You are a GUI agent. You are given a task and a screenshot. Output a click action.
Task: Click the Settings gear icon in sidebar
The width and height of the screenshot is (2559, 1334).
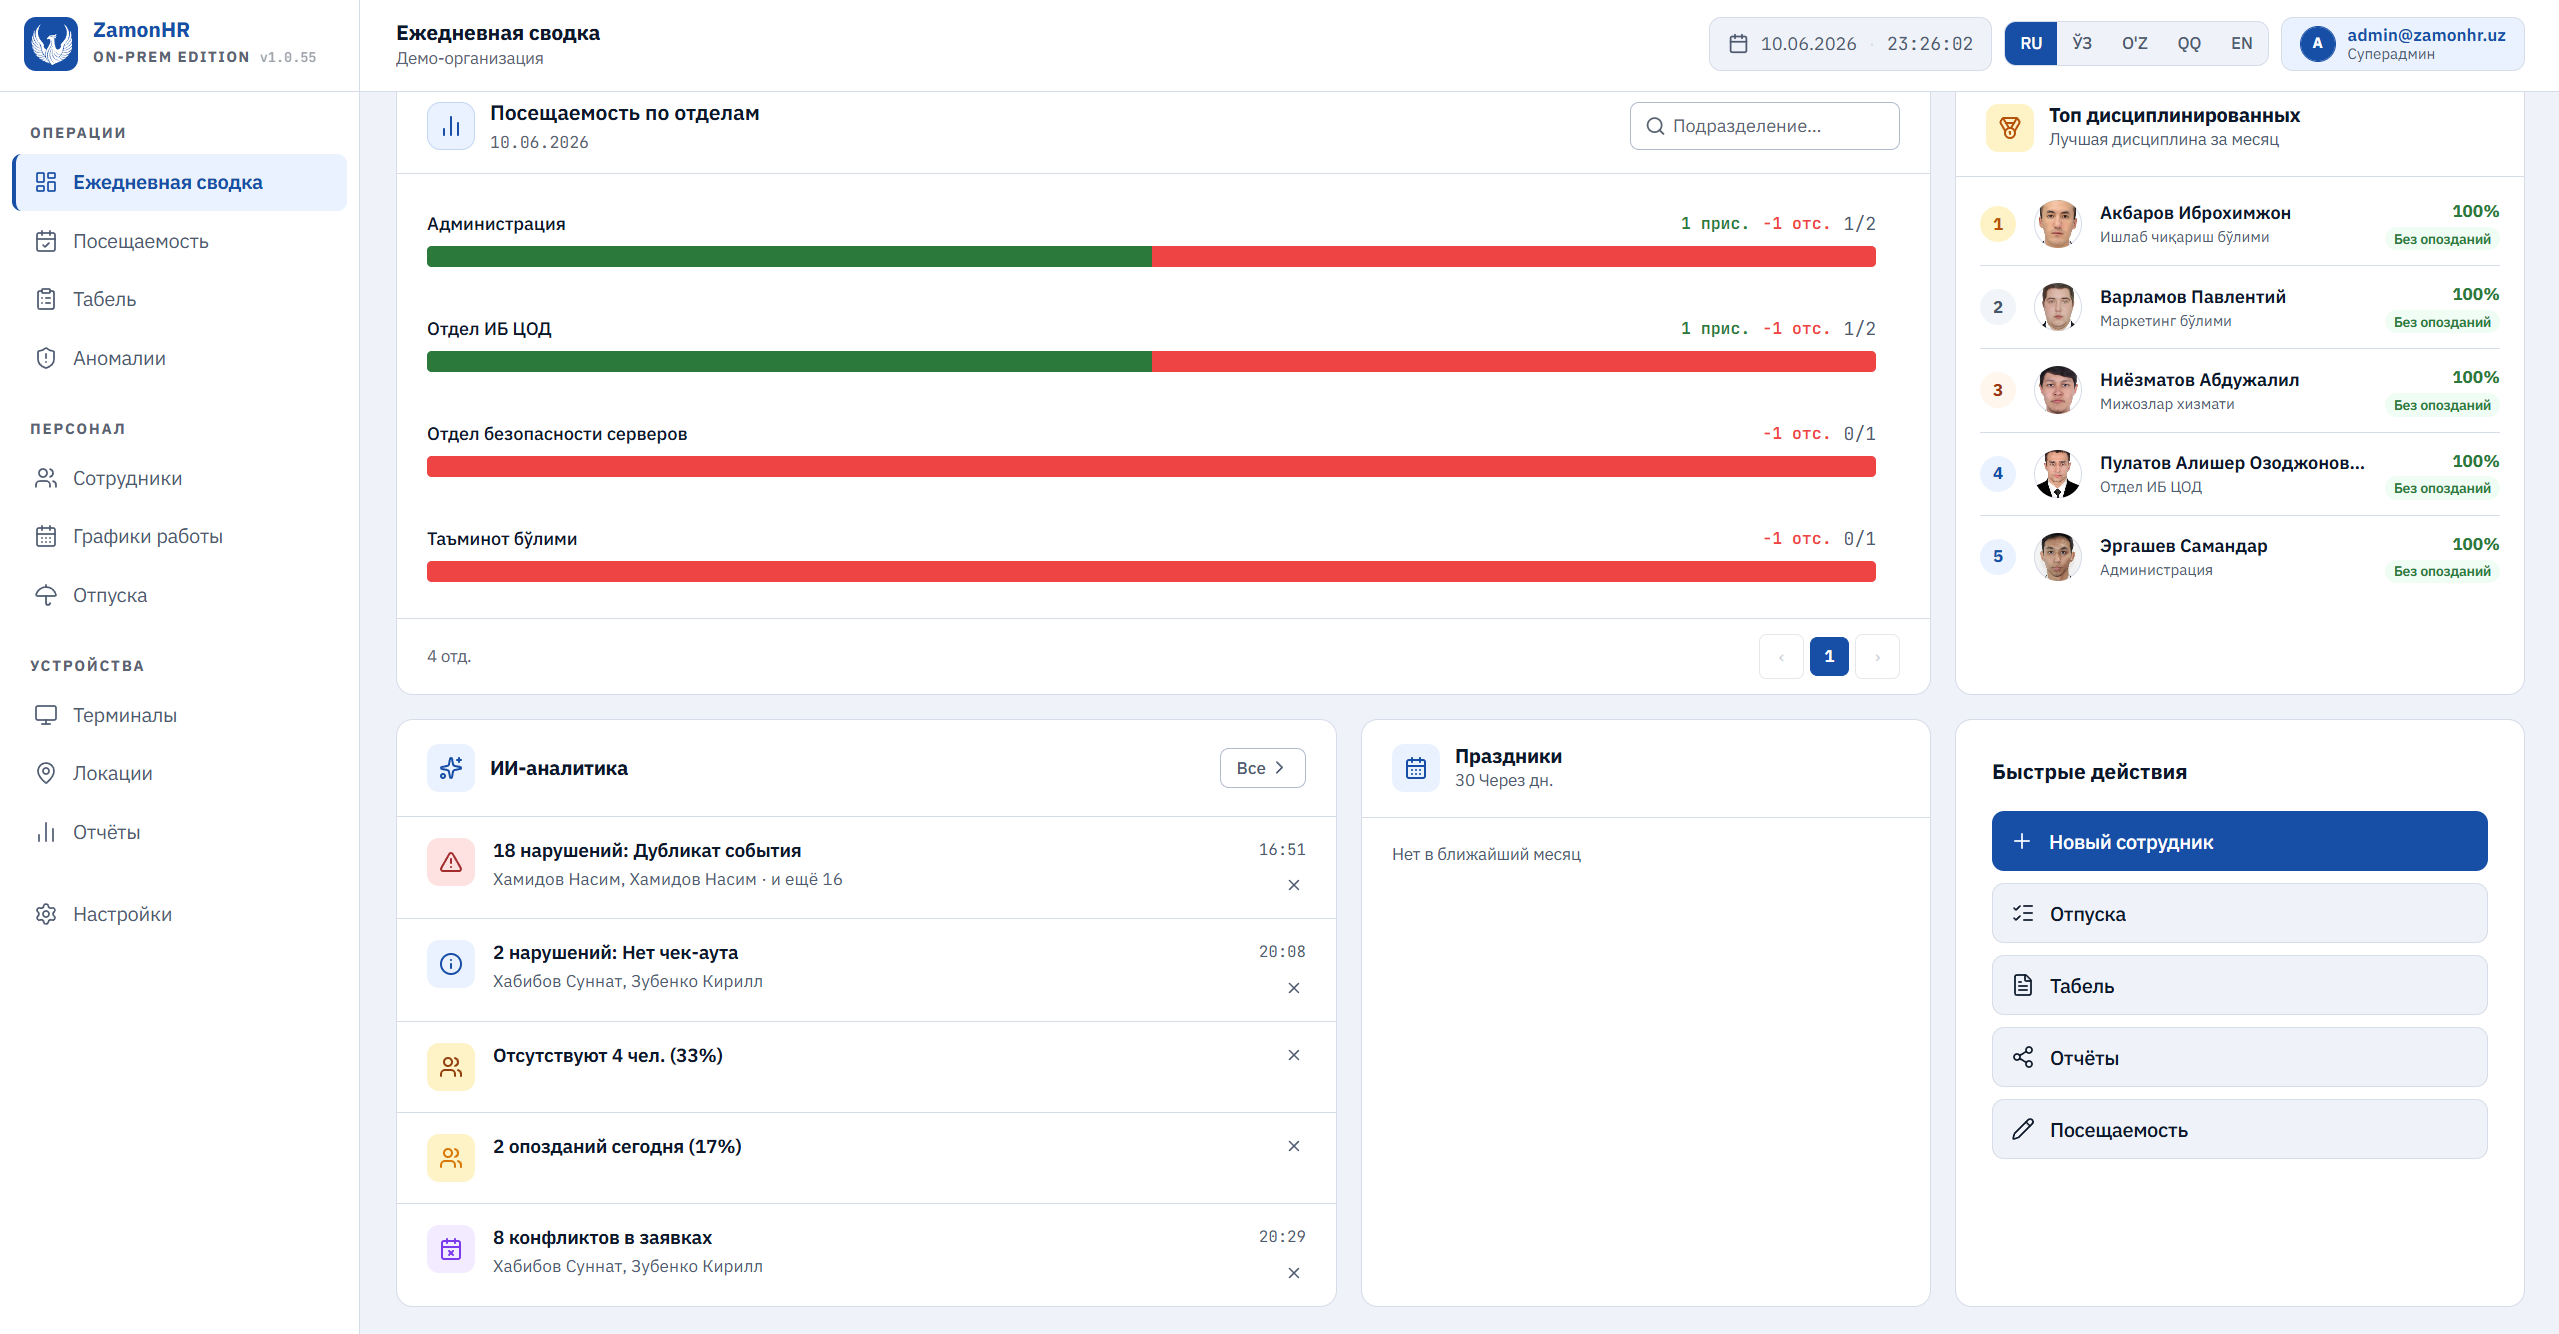(46, 914)
